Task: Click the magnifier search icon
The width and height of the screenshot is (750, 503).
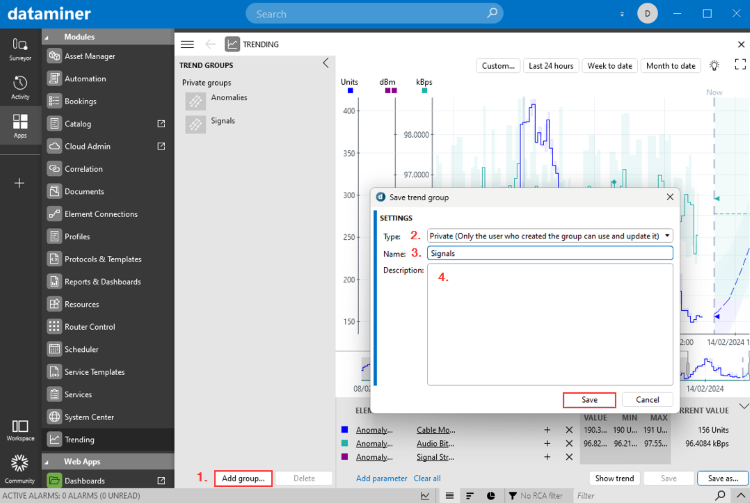Action: [492, 13]
